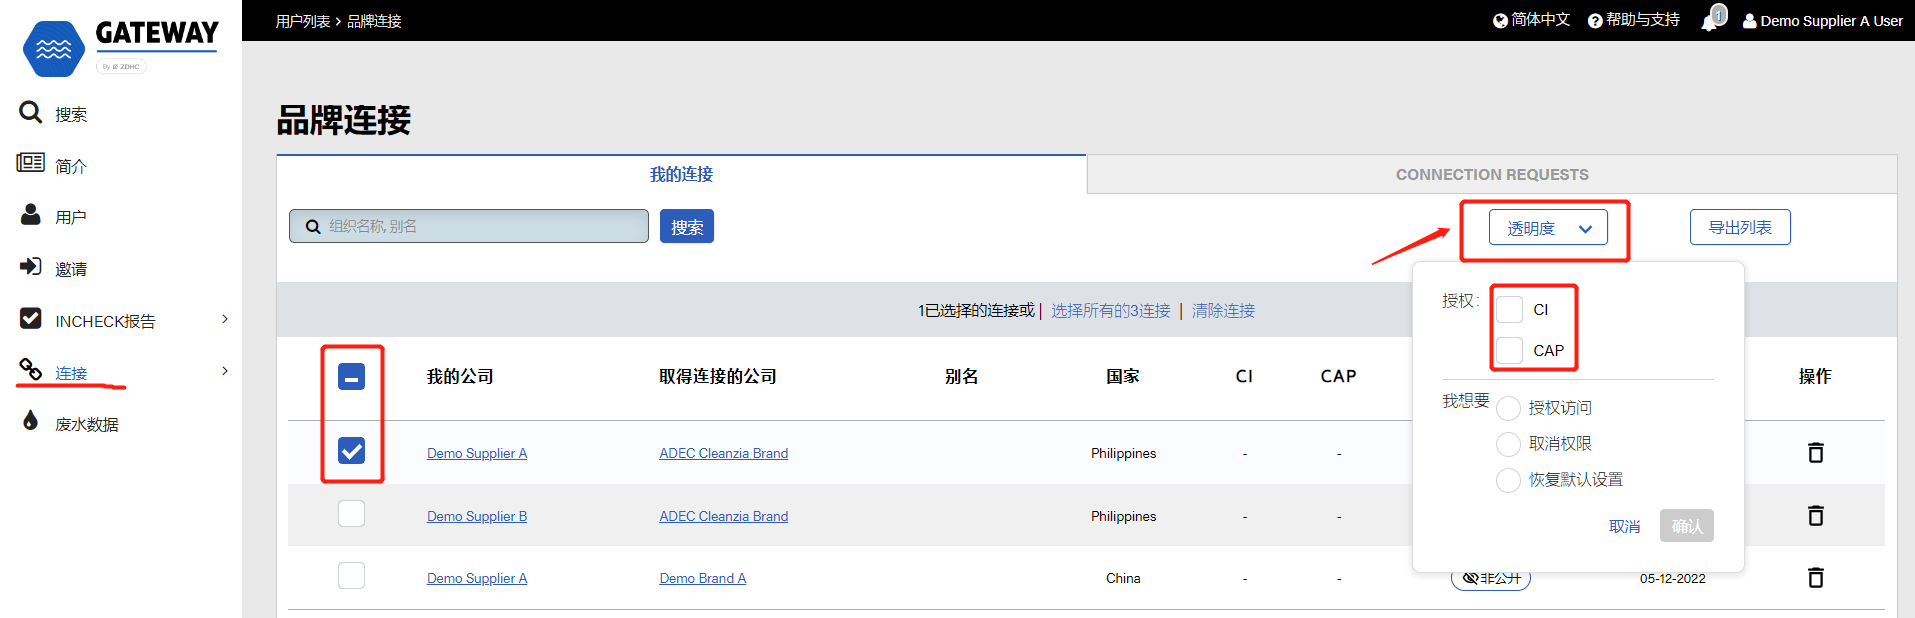
Task: Check the Demo Supplier B row checkbox
Action: [x=351, y=514]
